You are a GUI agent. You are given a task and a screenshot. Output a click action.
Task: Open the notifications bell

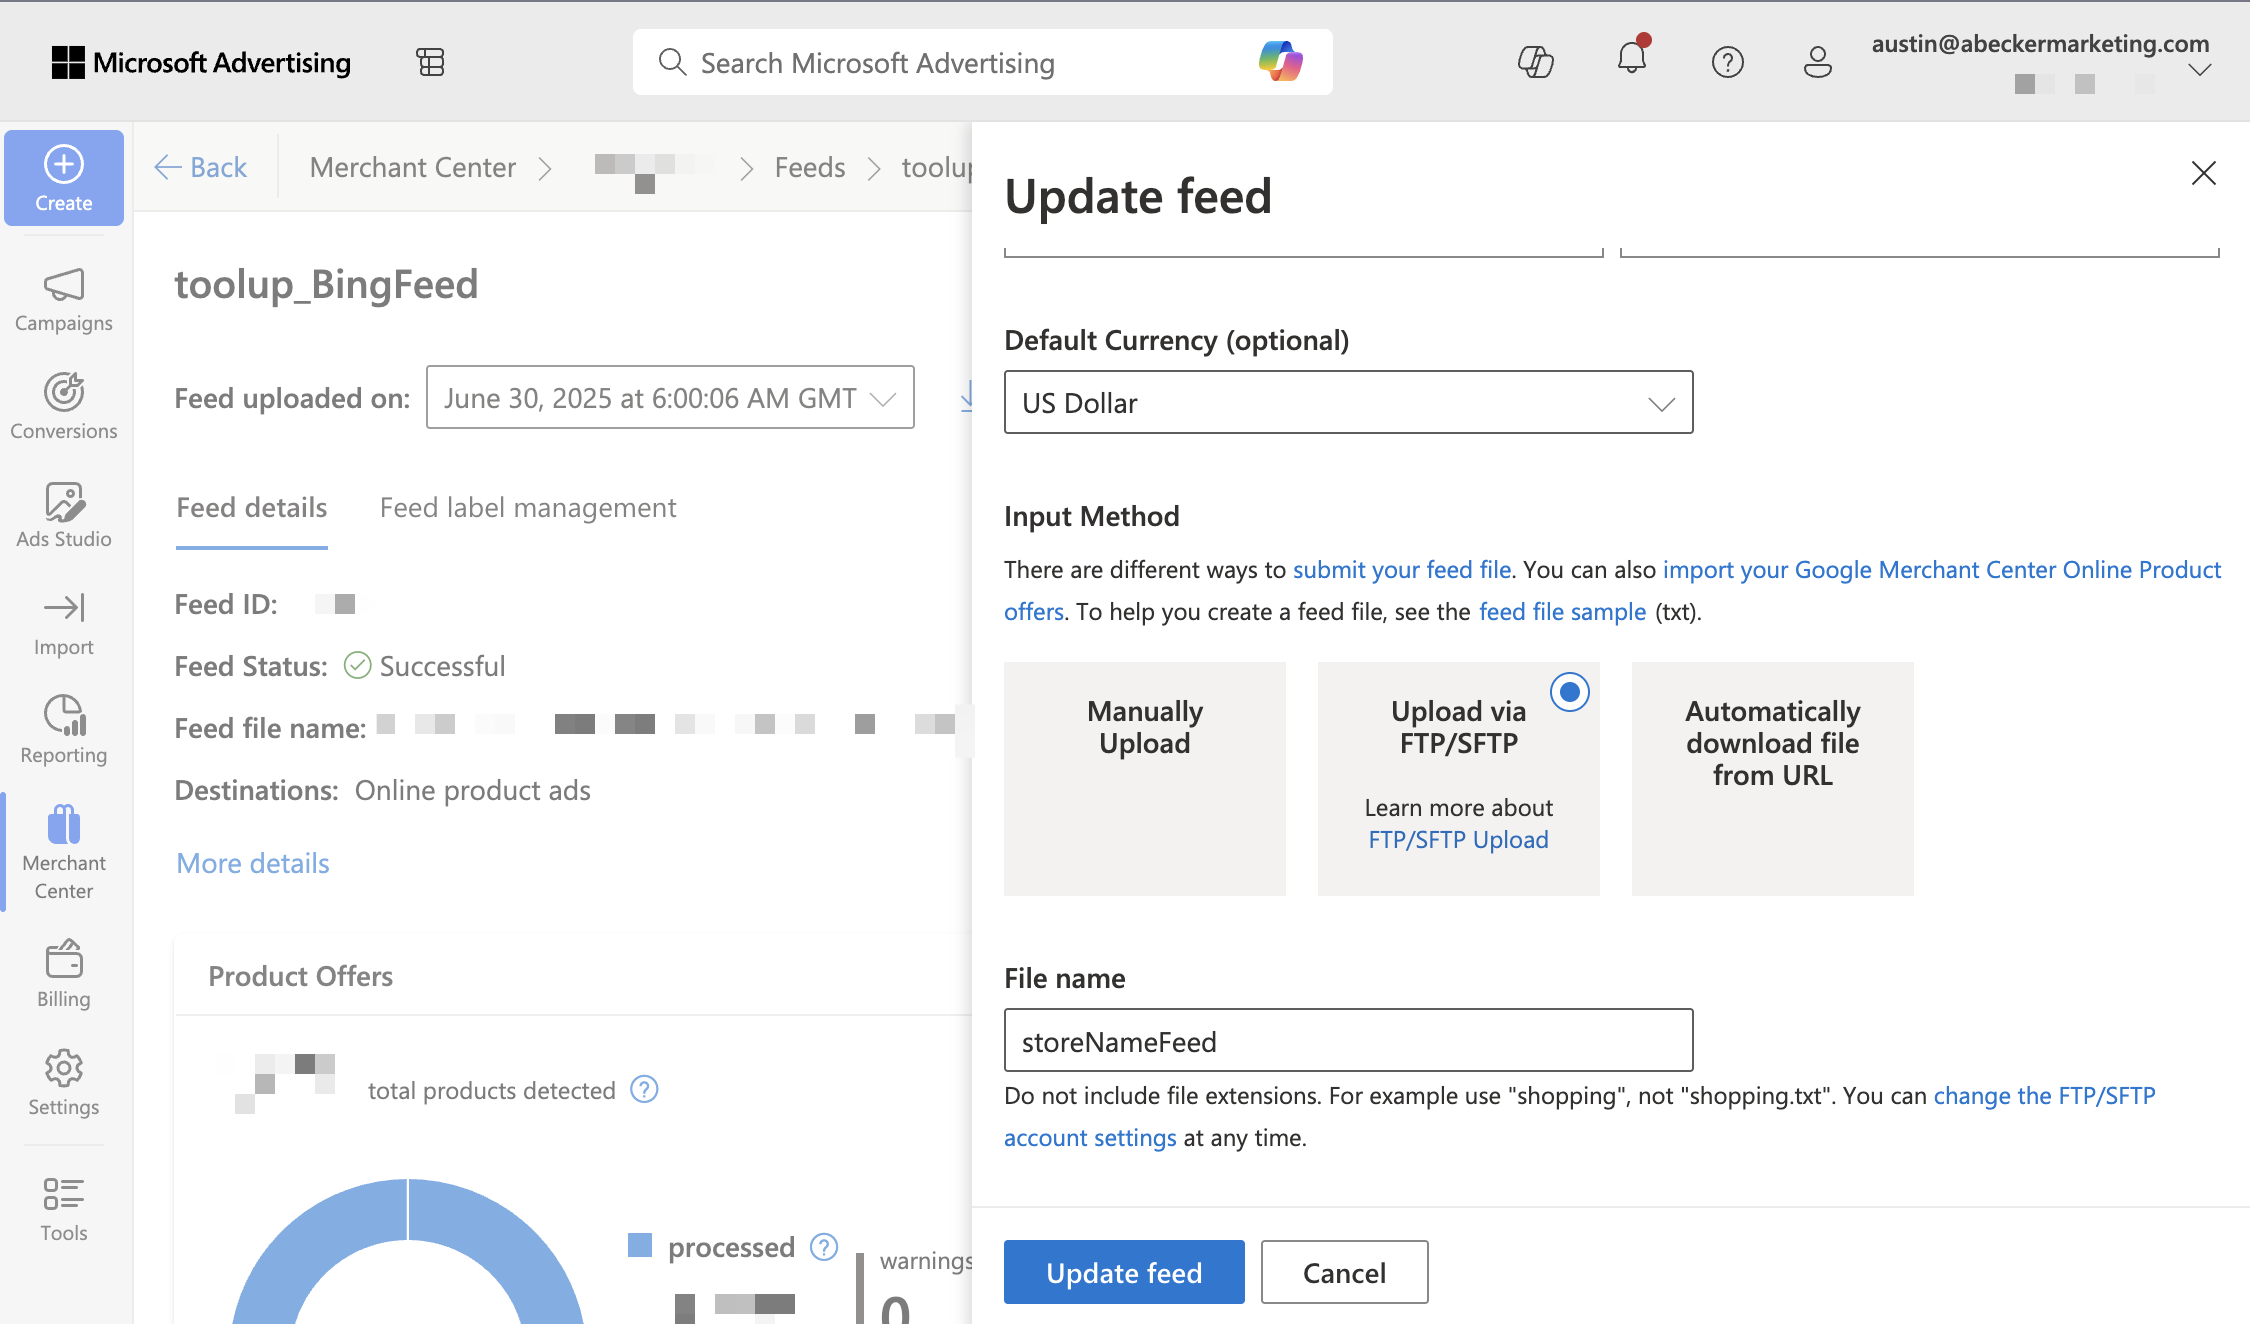pos(1632,58)
